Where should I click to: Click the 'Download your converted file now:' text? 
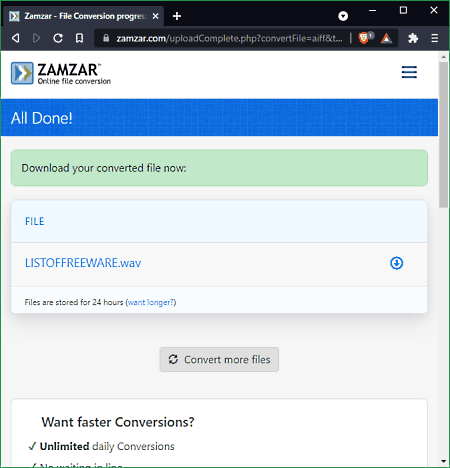[x=104, y=168]
